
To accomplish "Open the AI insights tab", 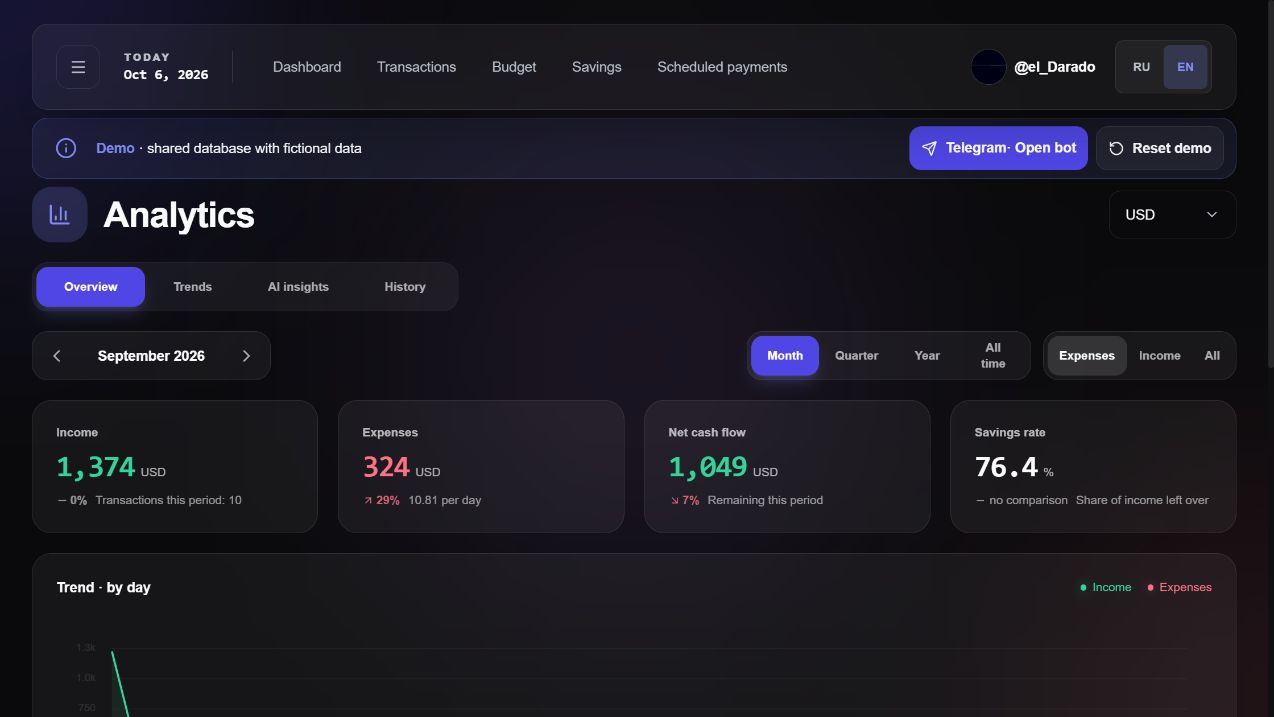I will (x=298, y=287).
